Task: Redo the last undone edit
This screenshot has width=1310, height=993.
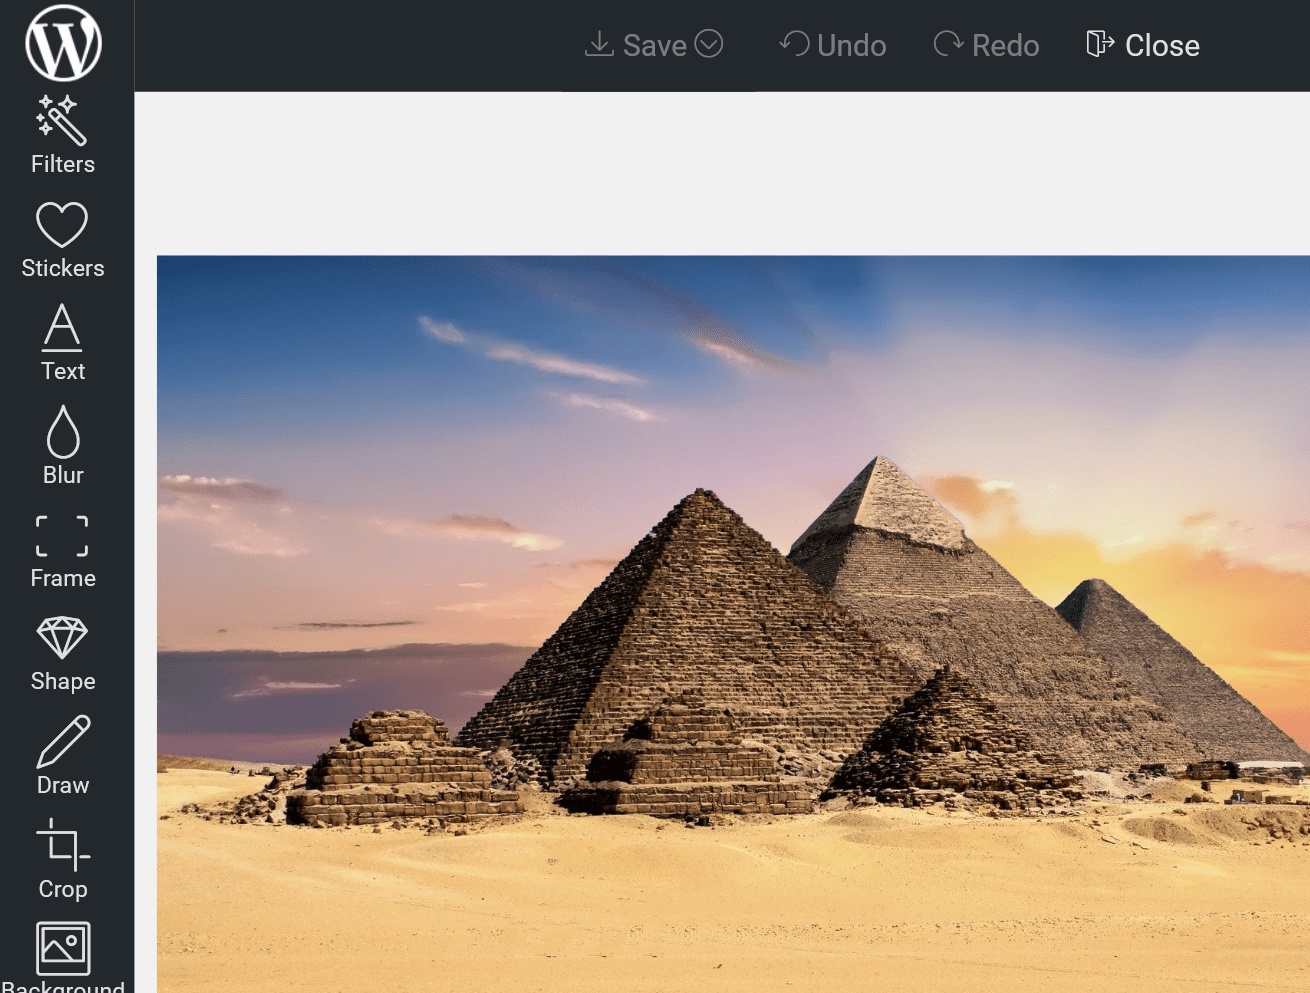Action: pyautogui.click(x=986, y=46)
